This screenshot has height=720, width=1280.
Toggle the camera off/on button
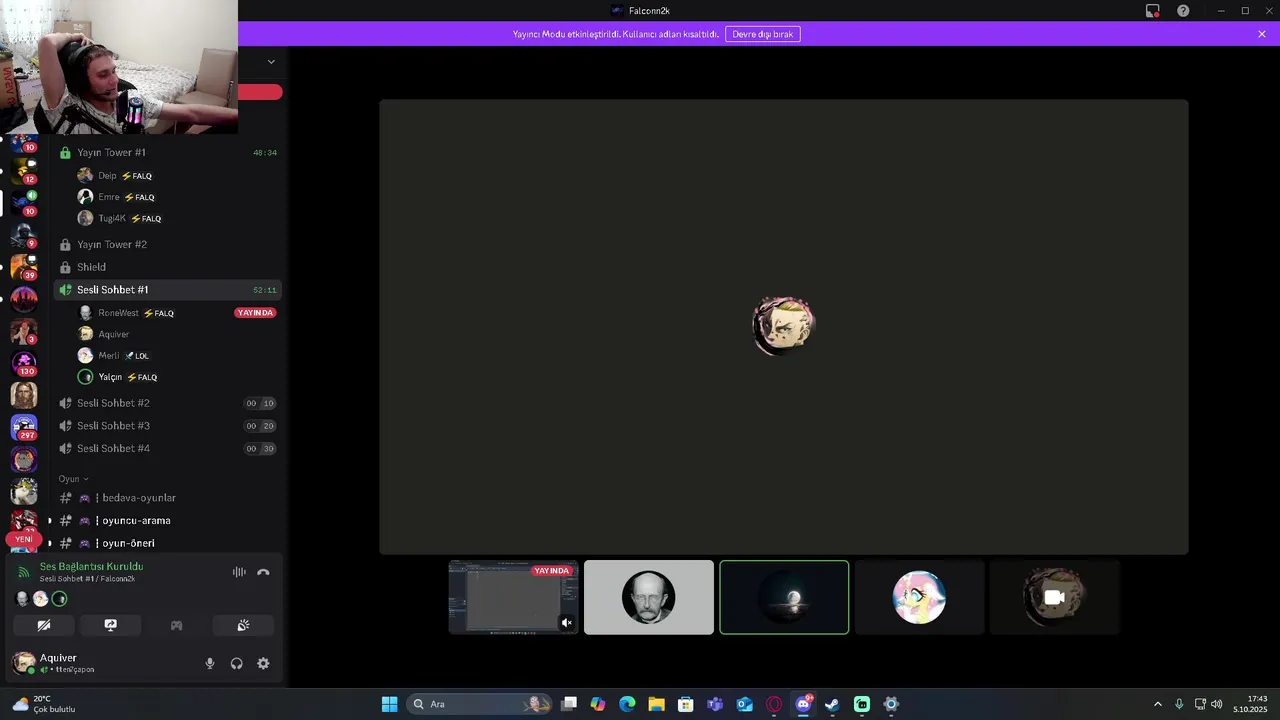pos(44,625)
